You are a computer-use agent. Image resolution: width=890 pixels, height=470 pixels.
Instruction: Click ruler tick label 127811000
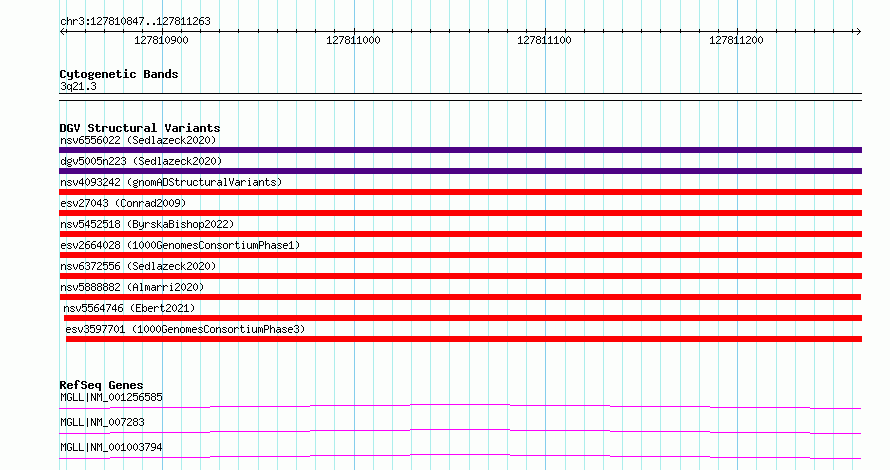(x=353, y=40)
